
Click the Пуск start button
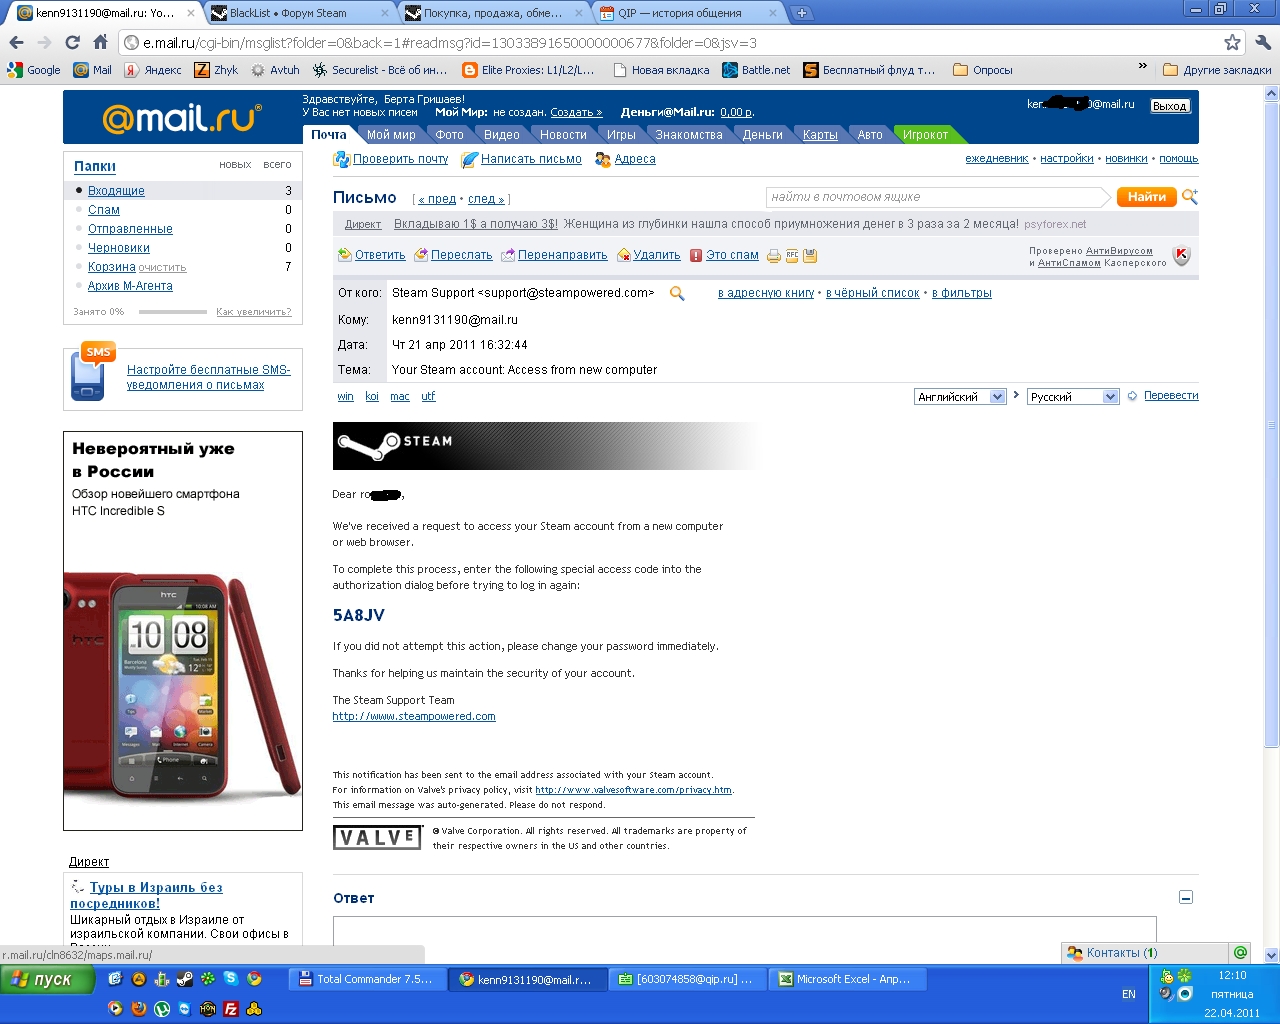click(48, 980)
